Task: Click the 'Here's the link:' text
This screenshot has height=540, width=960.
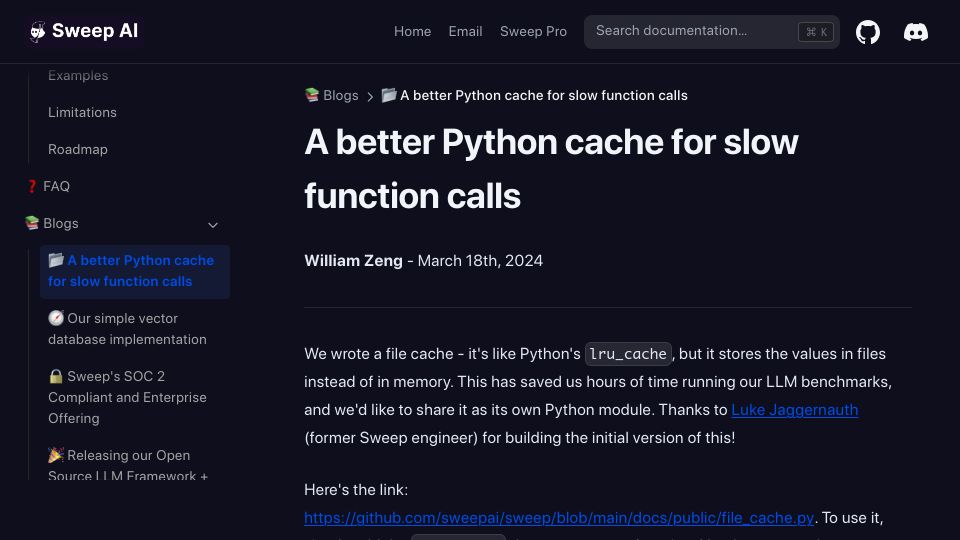Action: [x=356, y=490]
